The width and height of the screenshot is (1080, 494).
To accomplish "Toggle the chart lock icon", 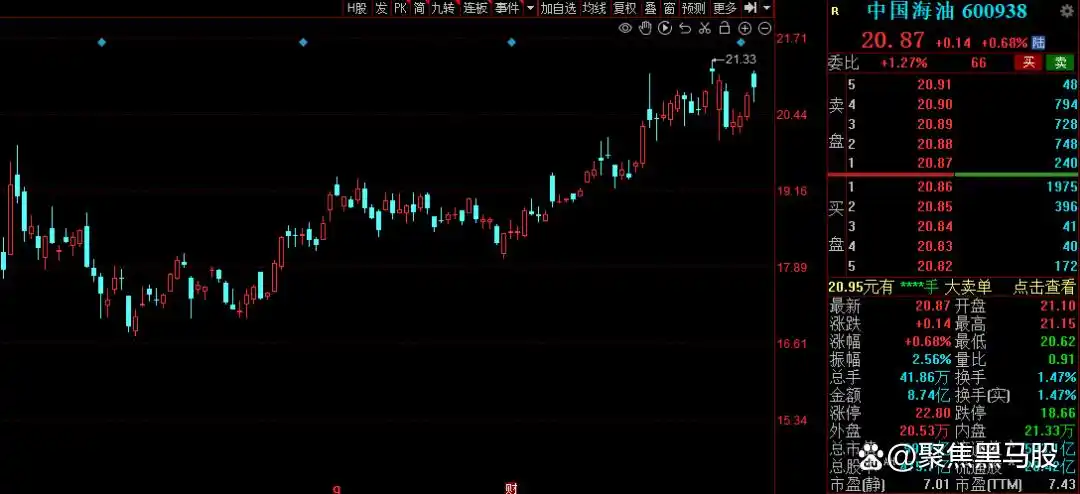I will pos(724,28).
